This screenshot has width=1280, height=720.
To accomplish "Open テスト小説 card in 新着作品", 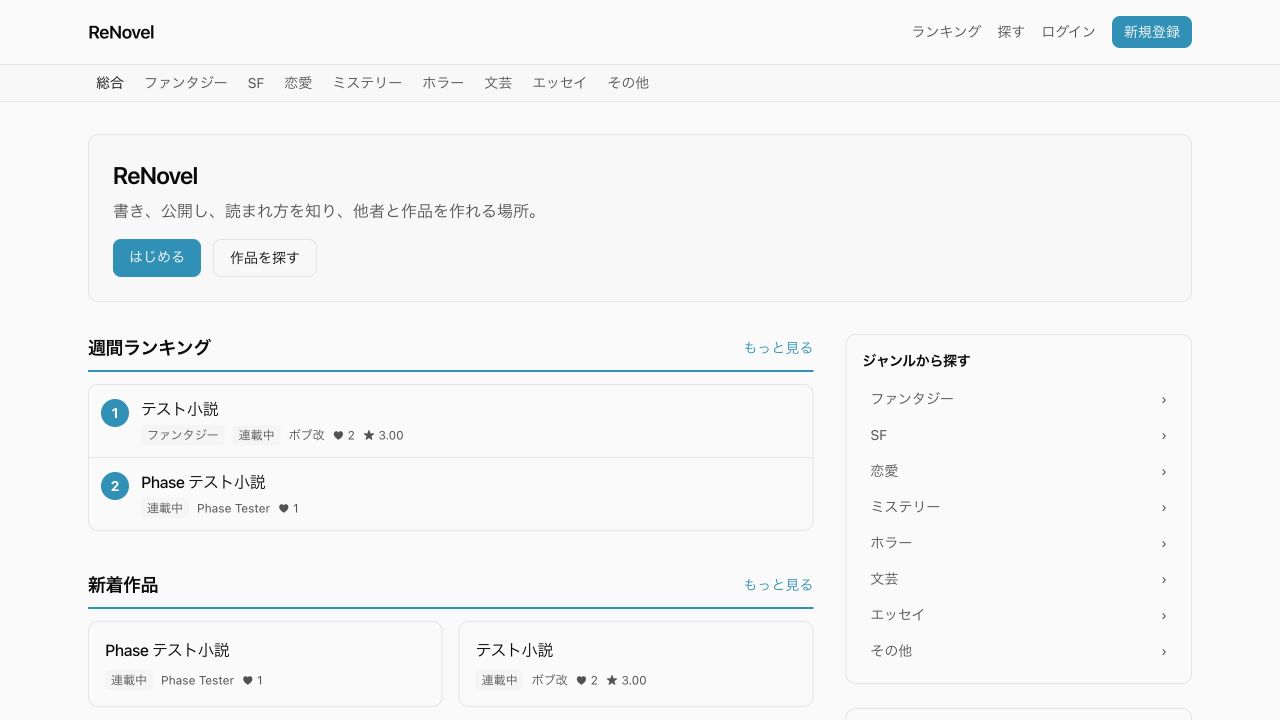I will (x=636, y=664).
